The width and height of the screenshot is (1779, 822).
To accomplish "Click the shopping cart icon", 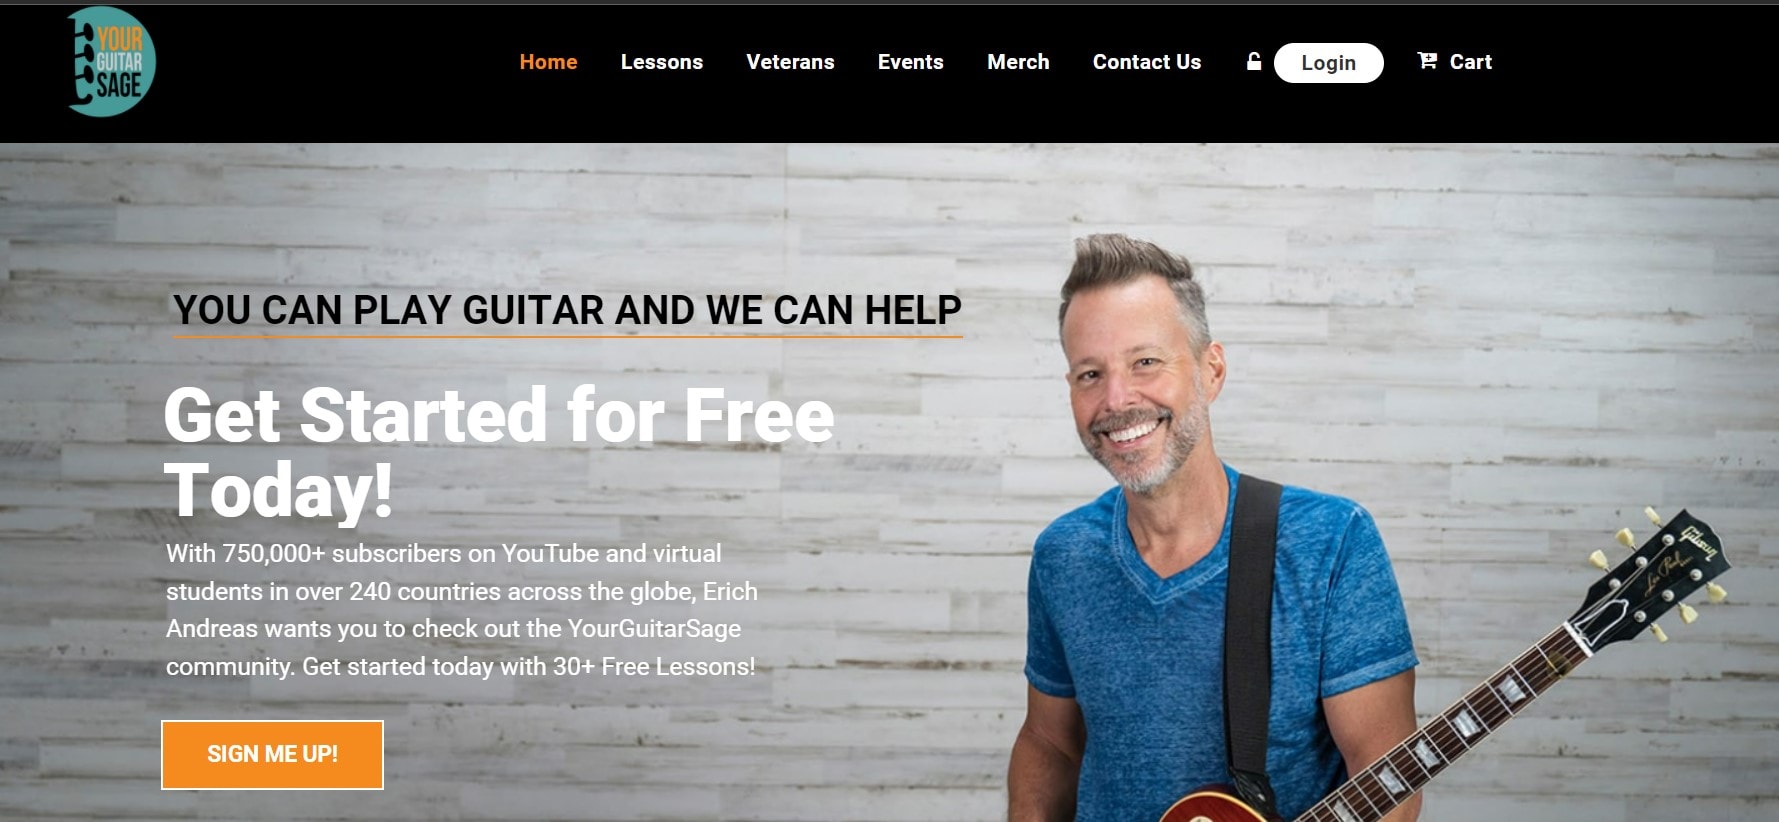I will (x=1427, y=61).
